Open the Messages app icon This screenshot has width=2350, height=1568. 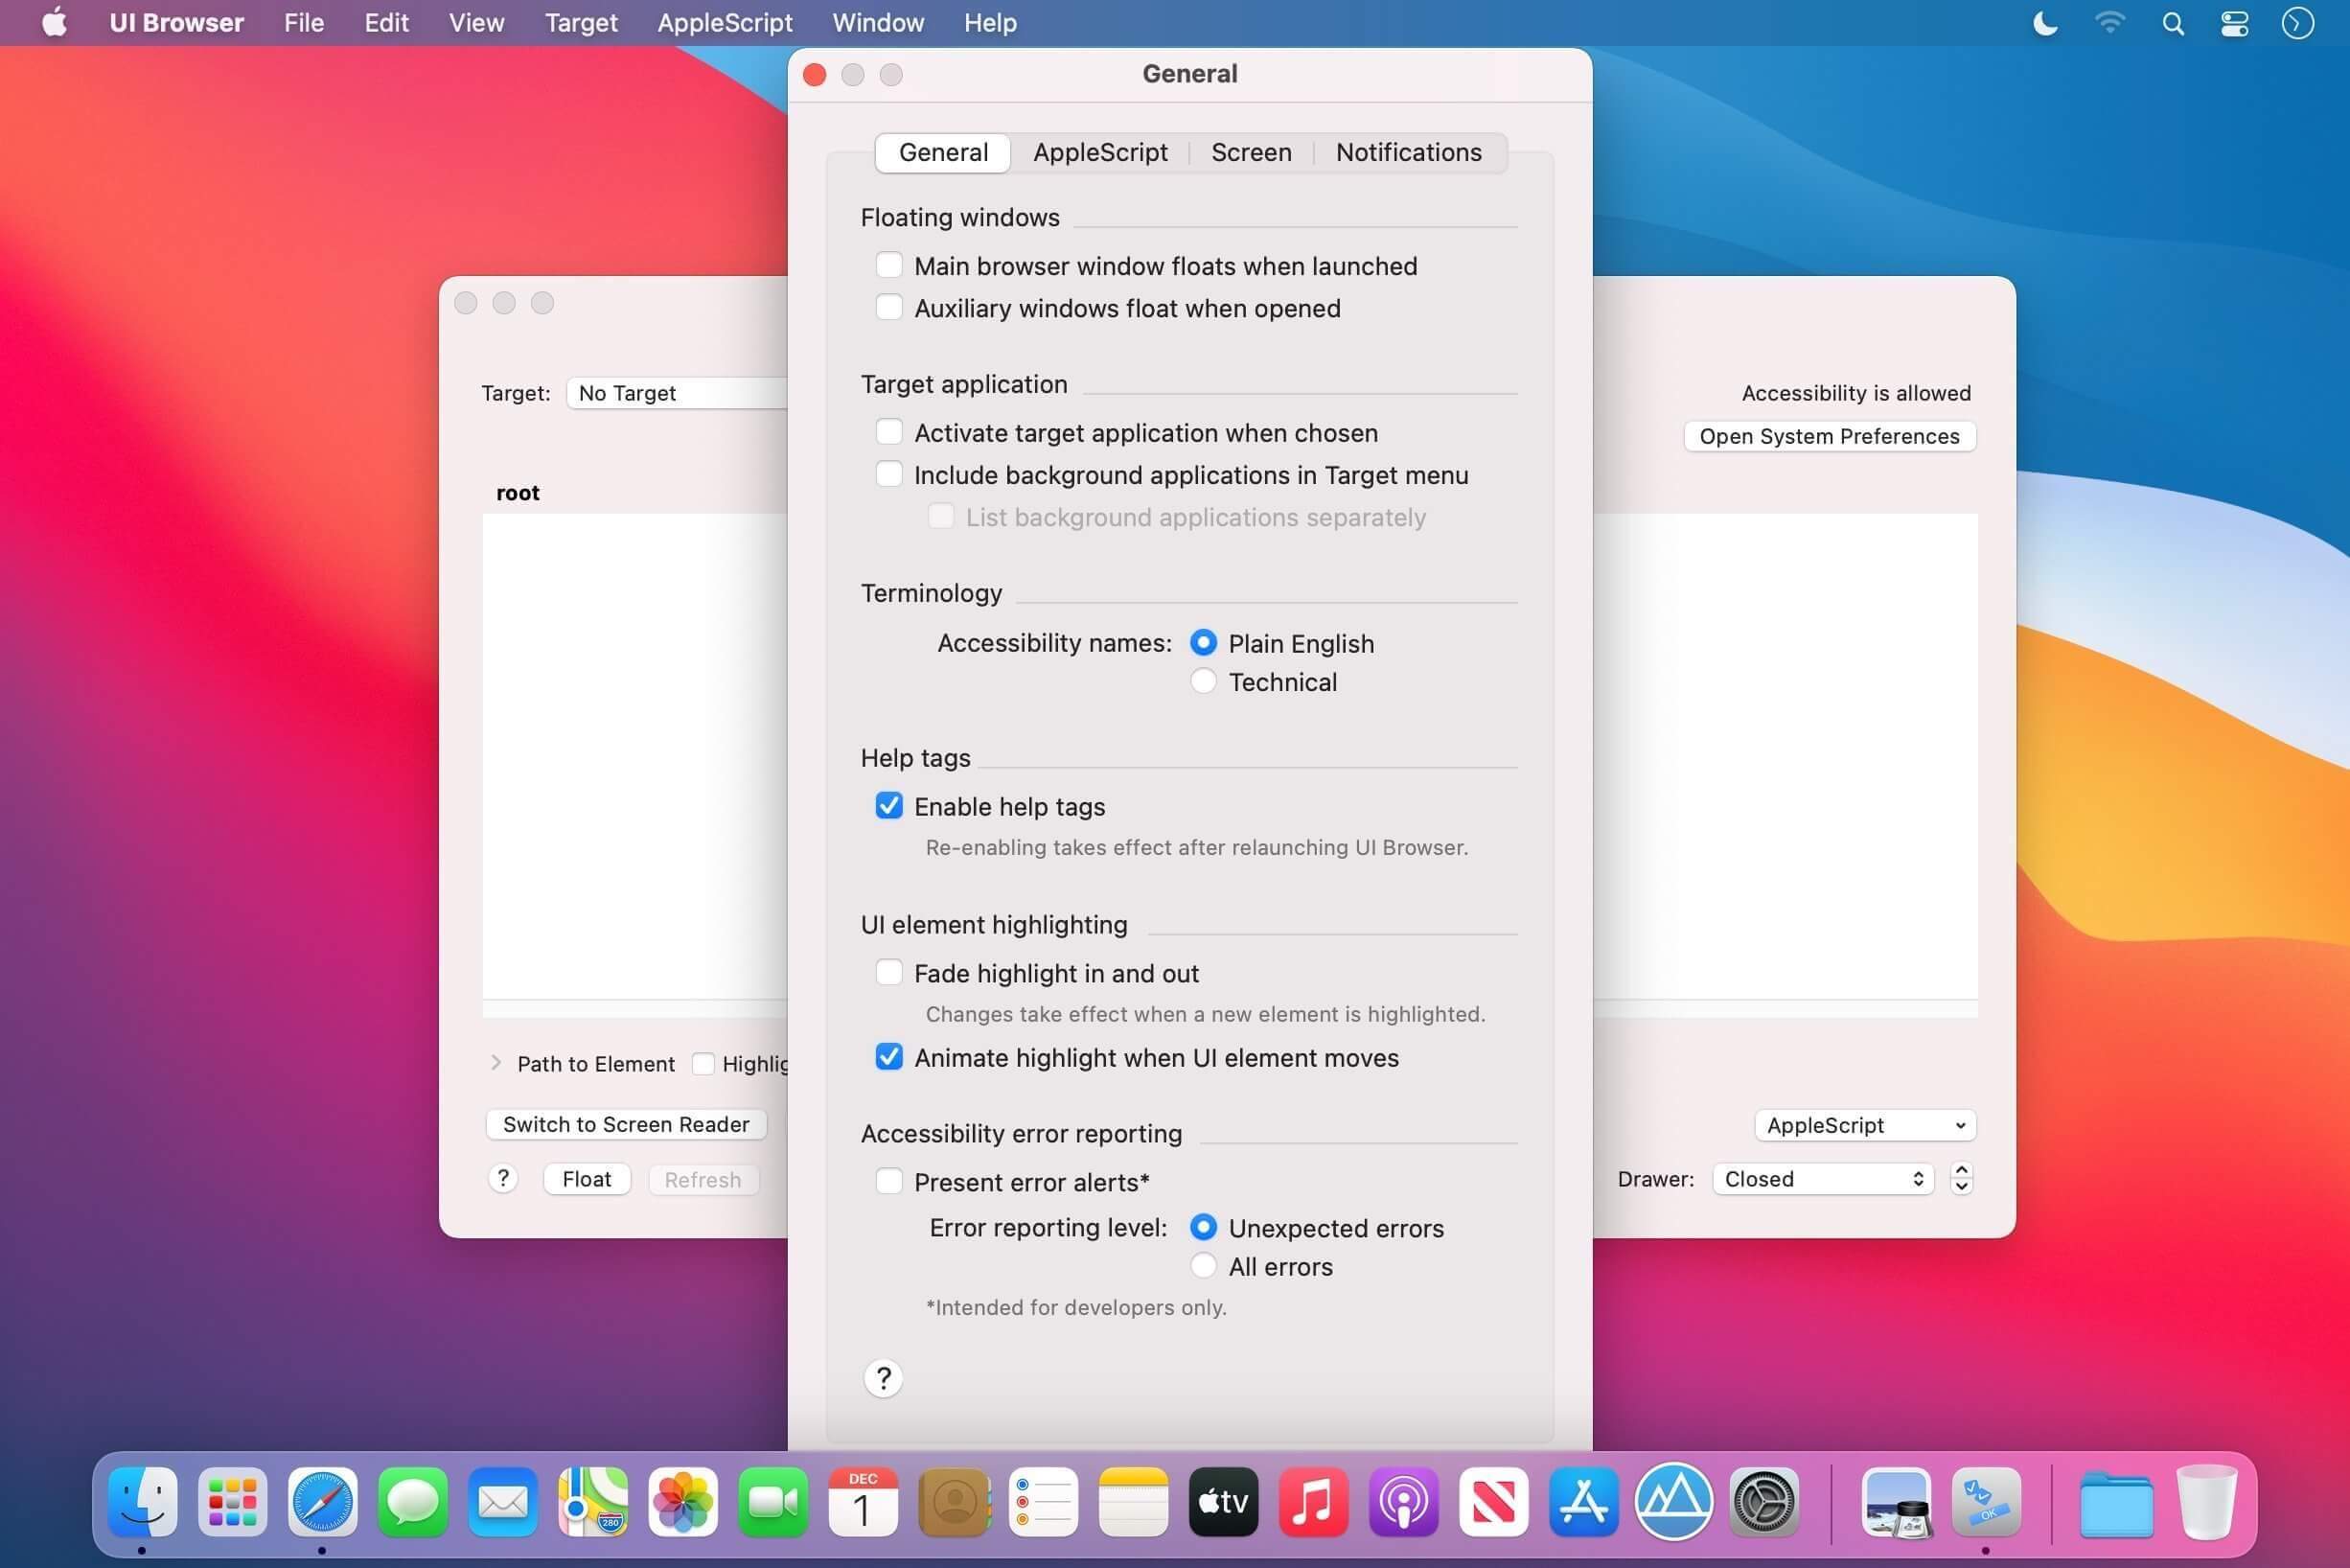point(413,1501)
